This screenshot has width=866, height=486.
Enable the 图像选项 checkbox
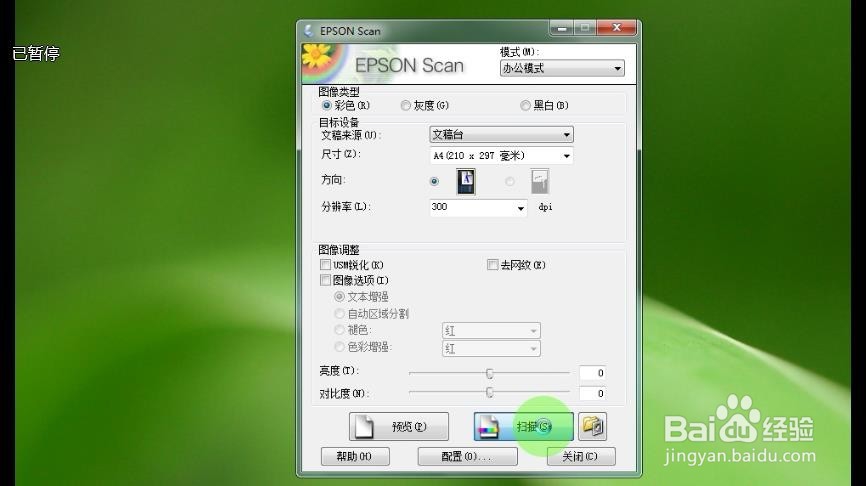coord(325,281)
